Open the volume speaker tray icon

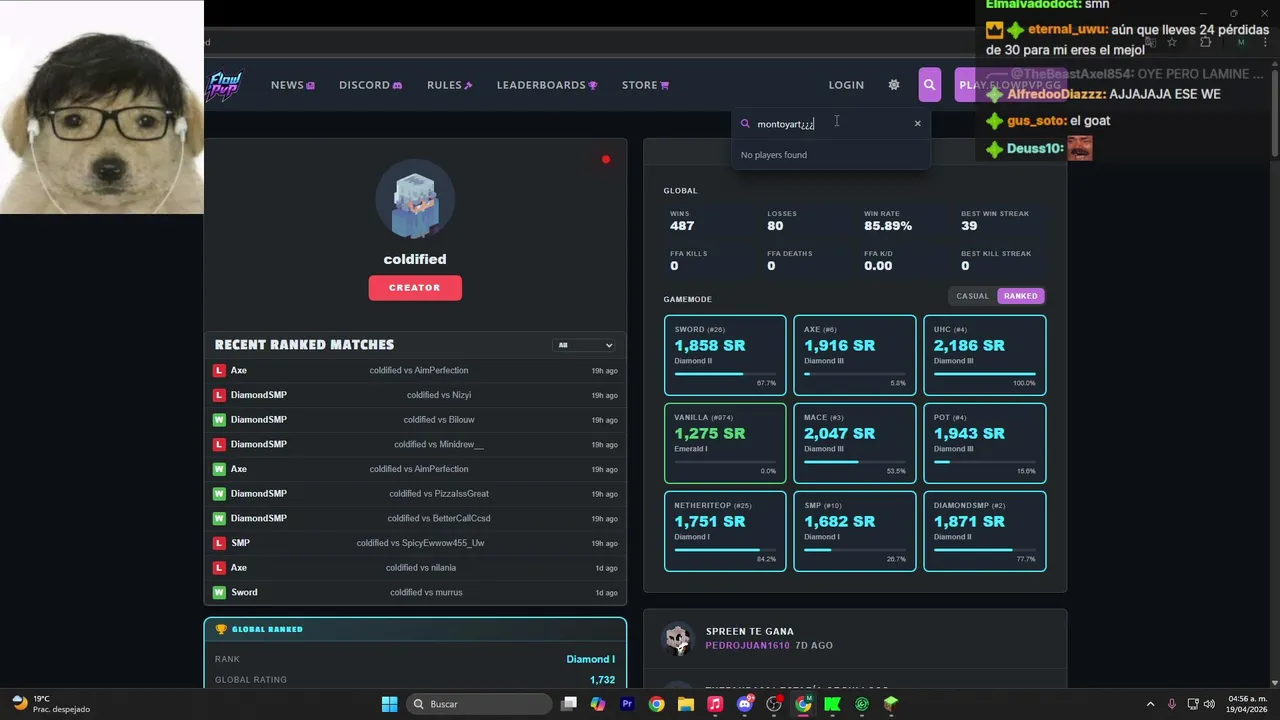pos(1210,704)
